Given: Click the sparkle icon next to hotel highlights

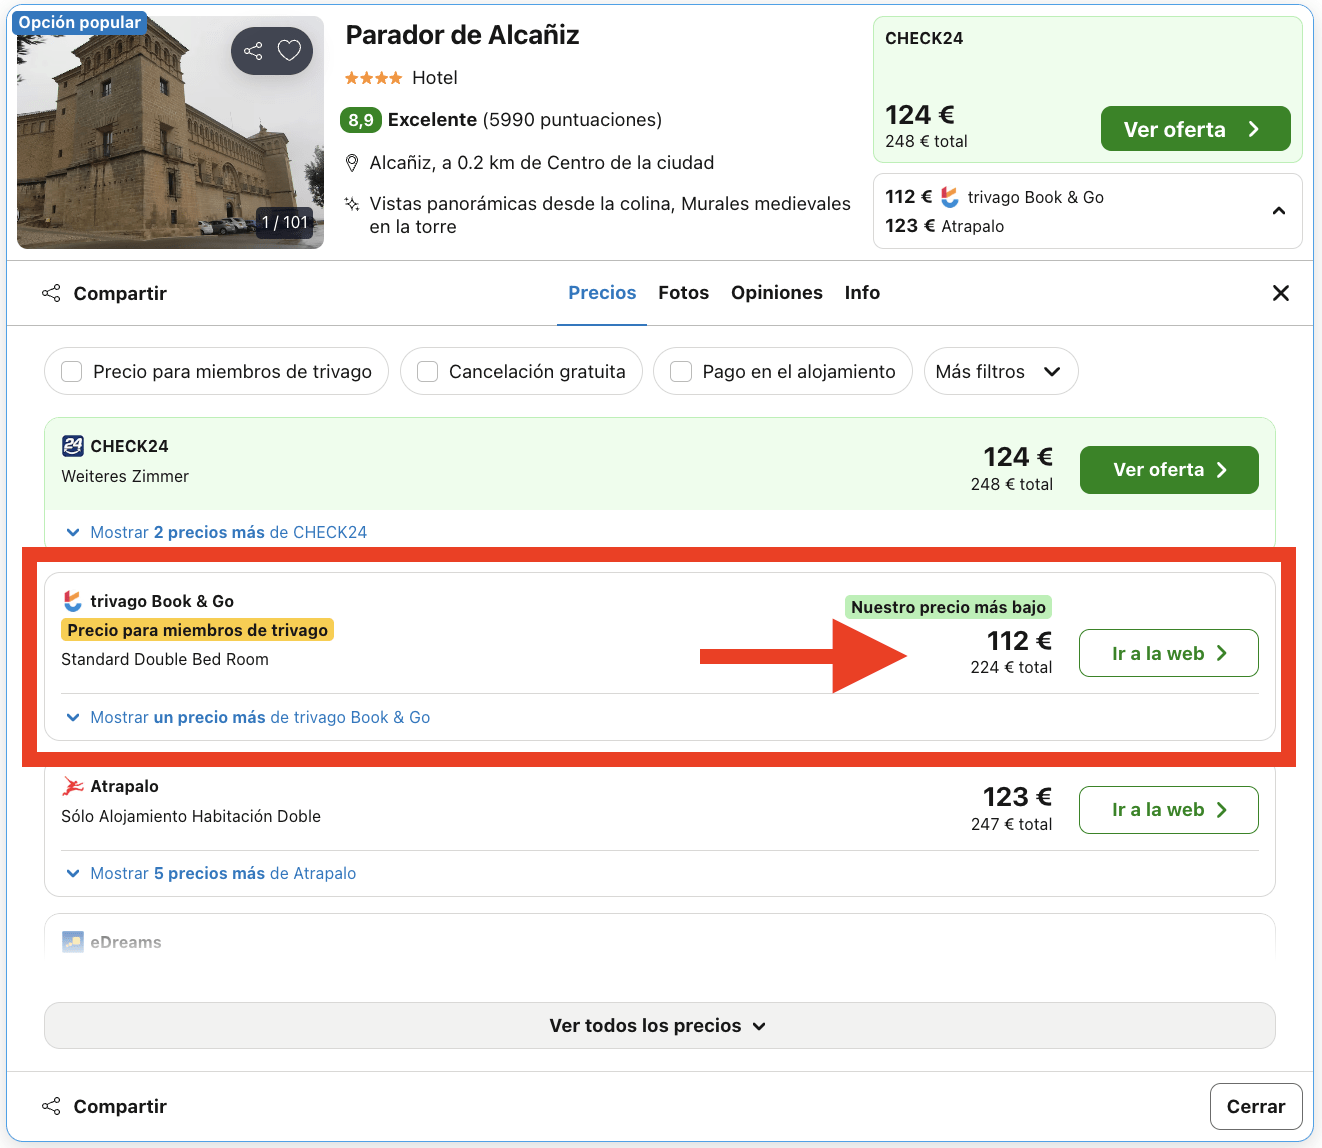Looking at the screenshot, I should [351, 203].
